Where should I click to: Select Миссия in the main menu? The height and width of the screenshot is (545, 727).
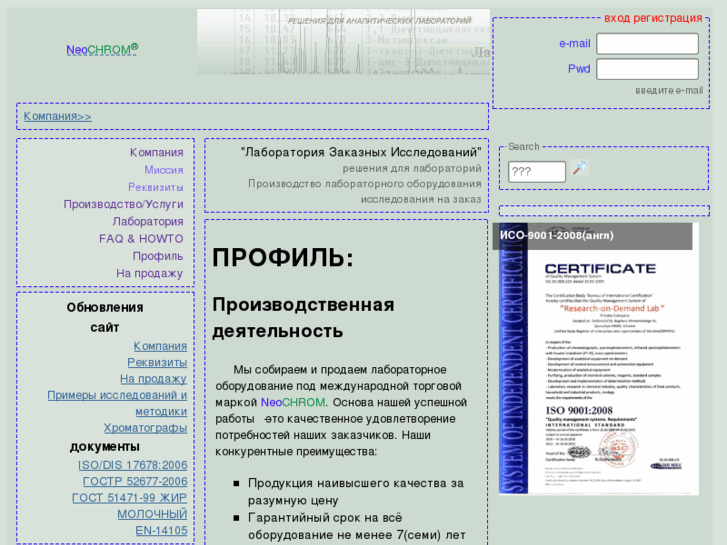point(164,170)
